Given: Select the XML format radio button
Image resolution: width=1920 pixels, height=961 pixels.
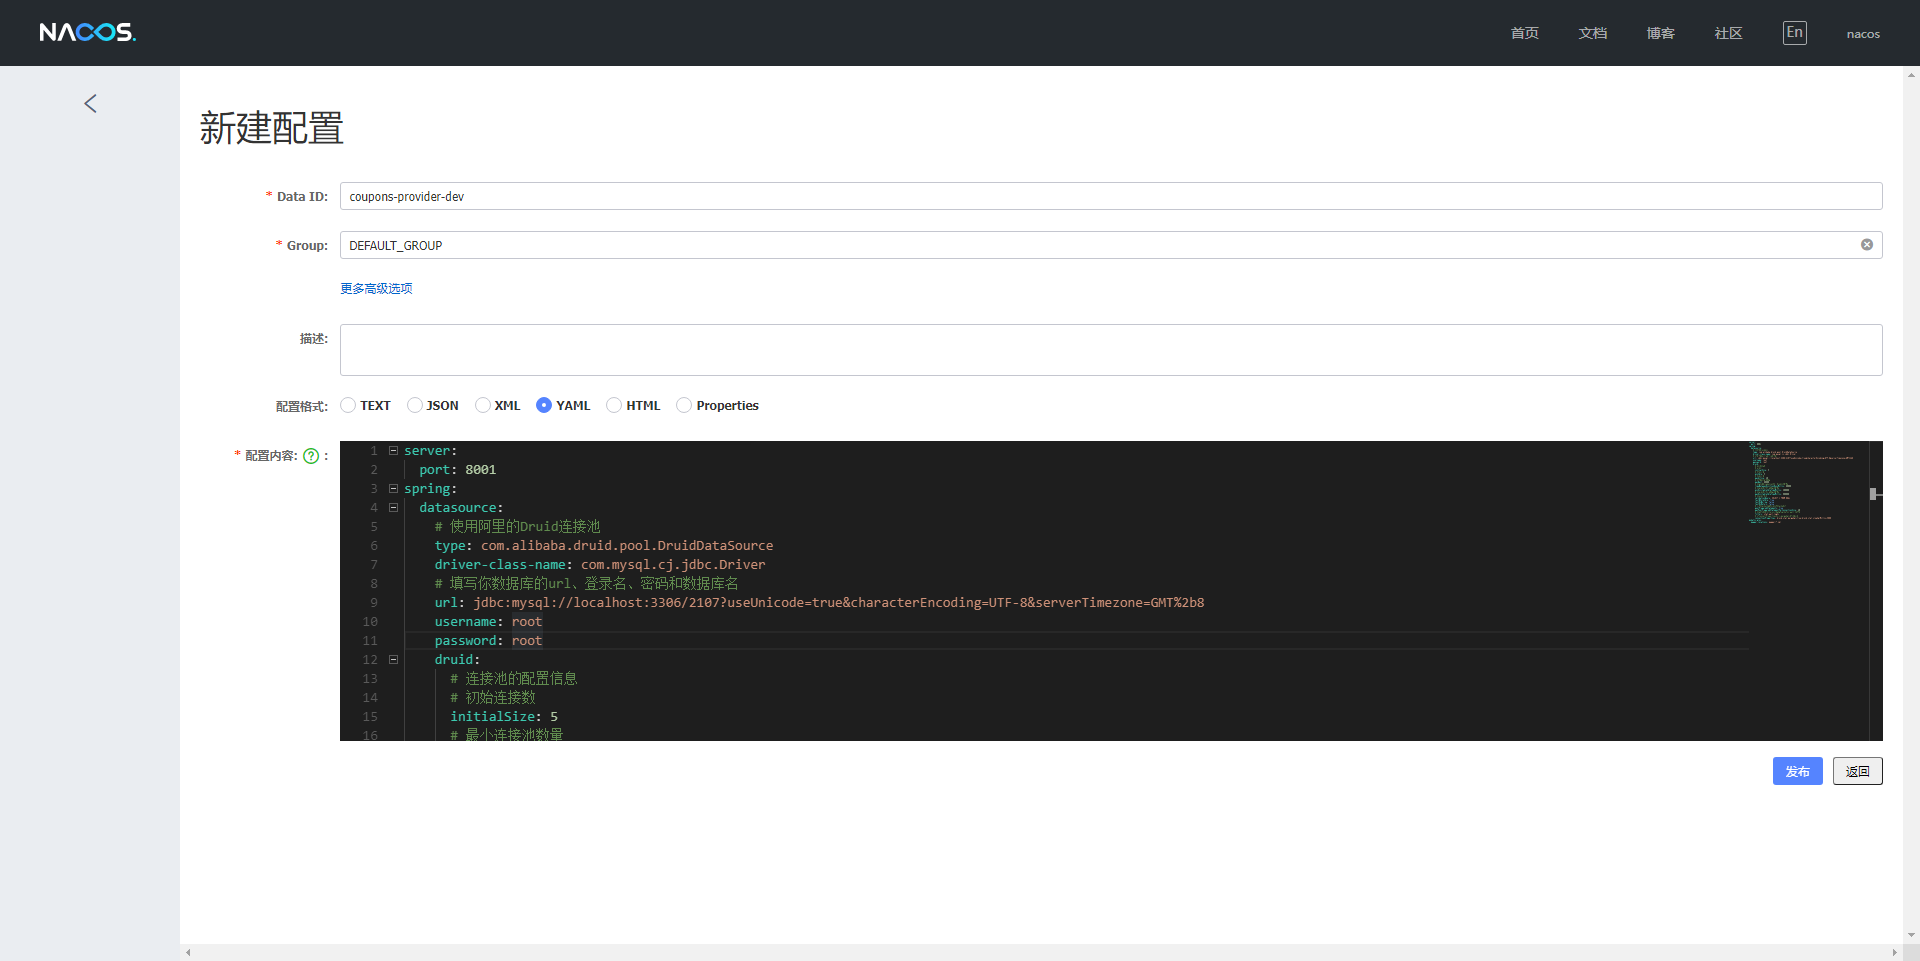Looking at the screenshot, I should click(x=483, y=405).
